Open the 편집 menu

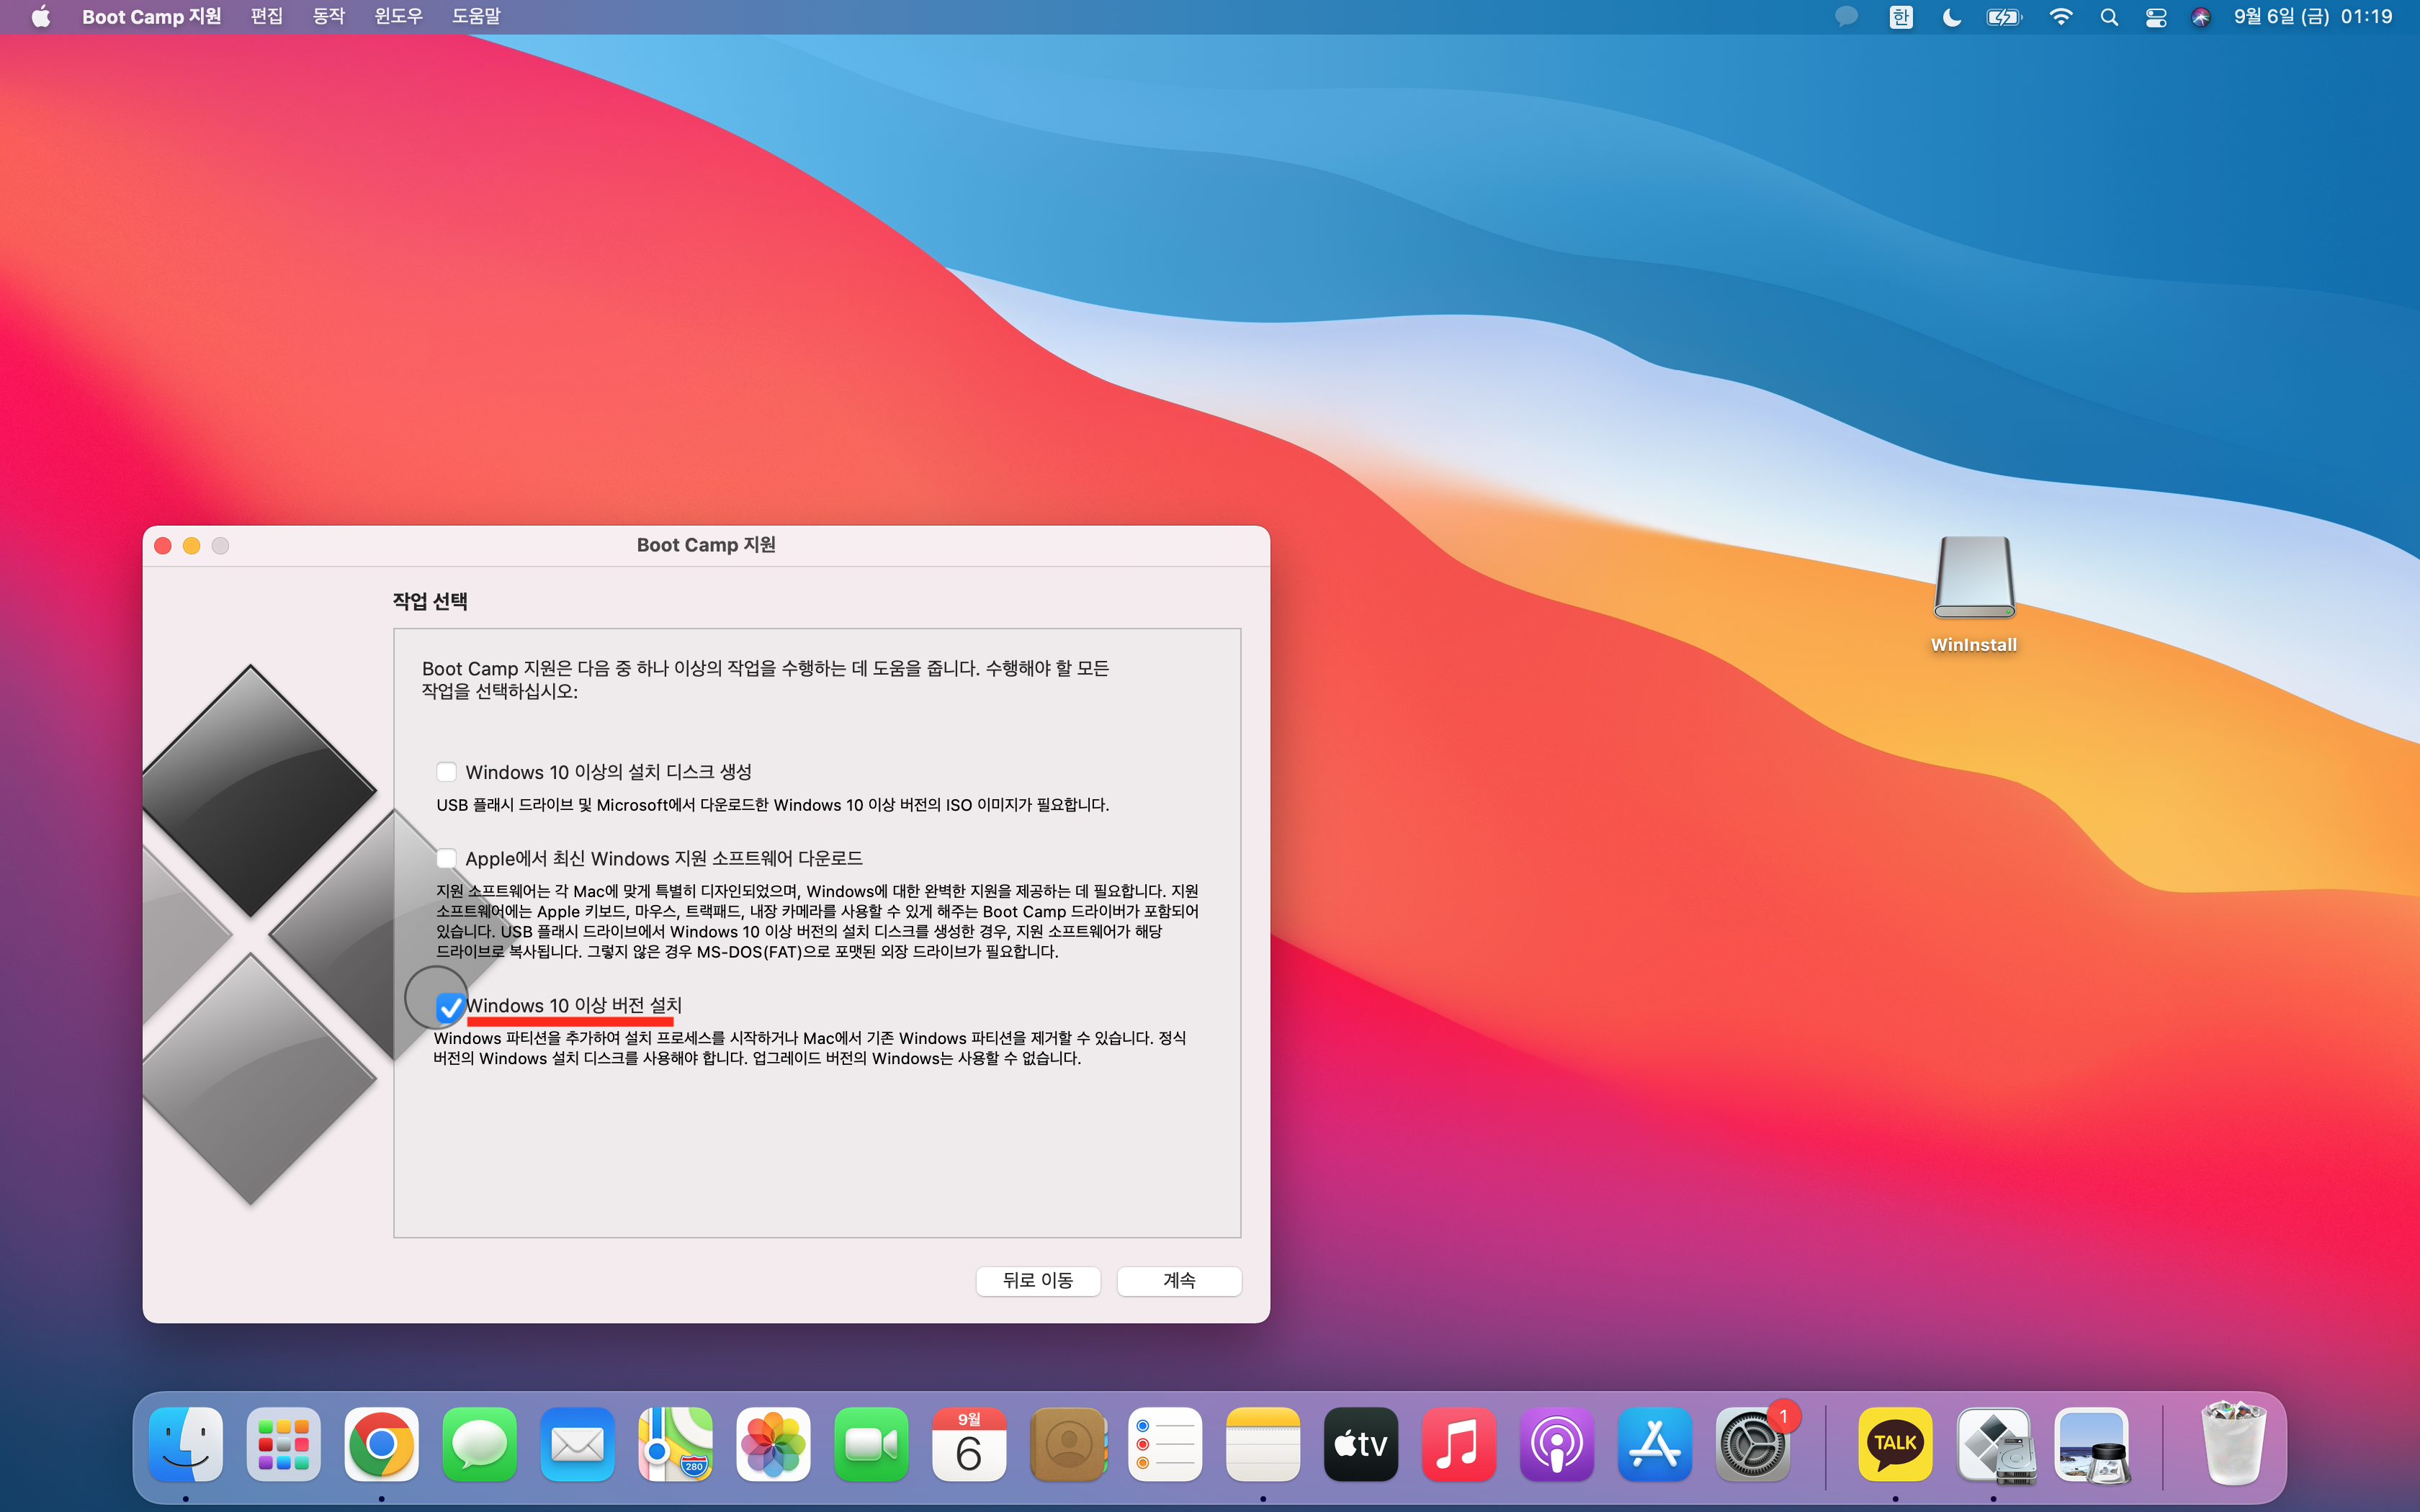[267, 17]
